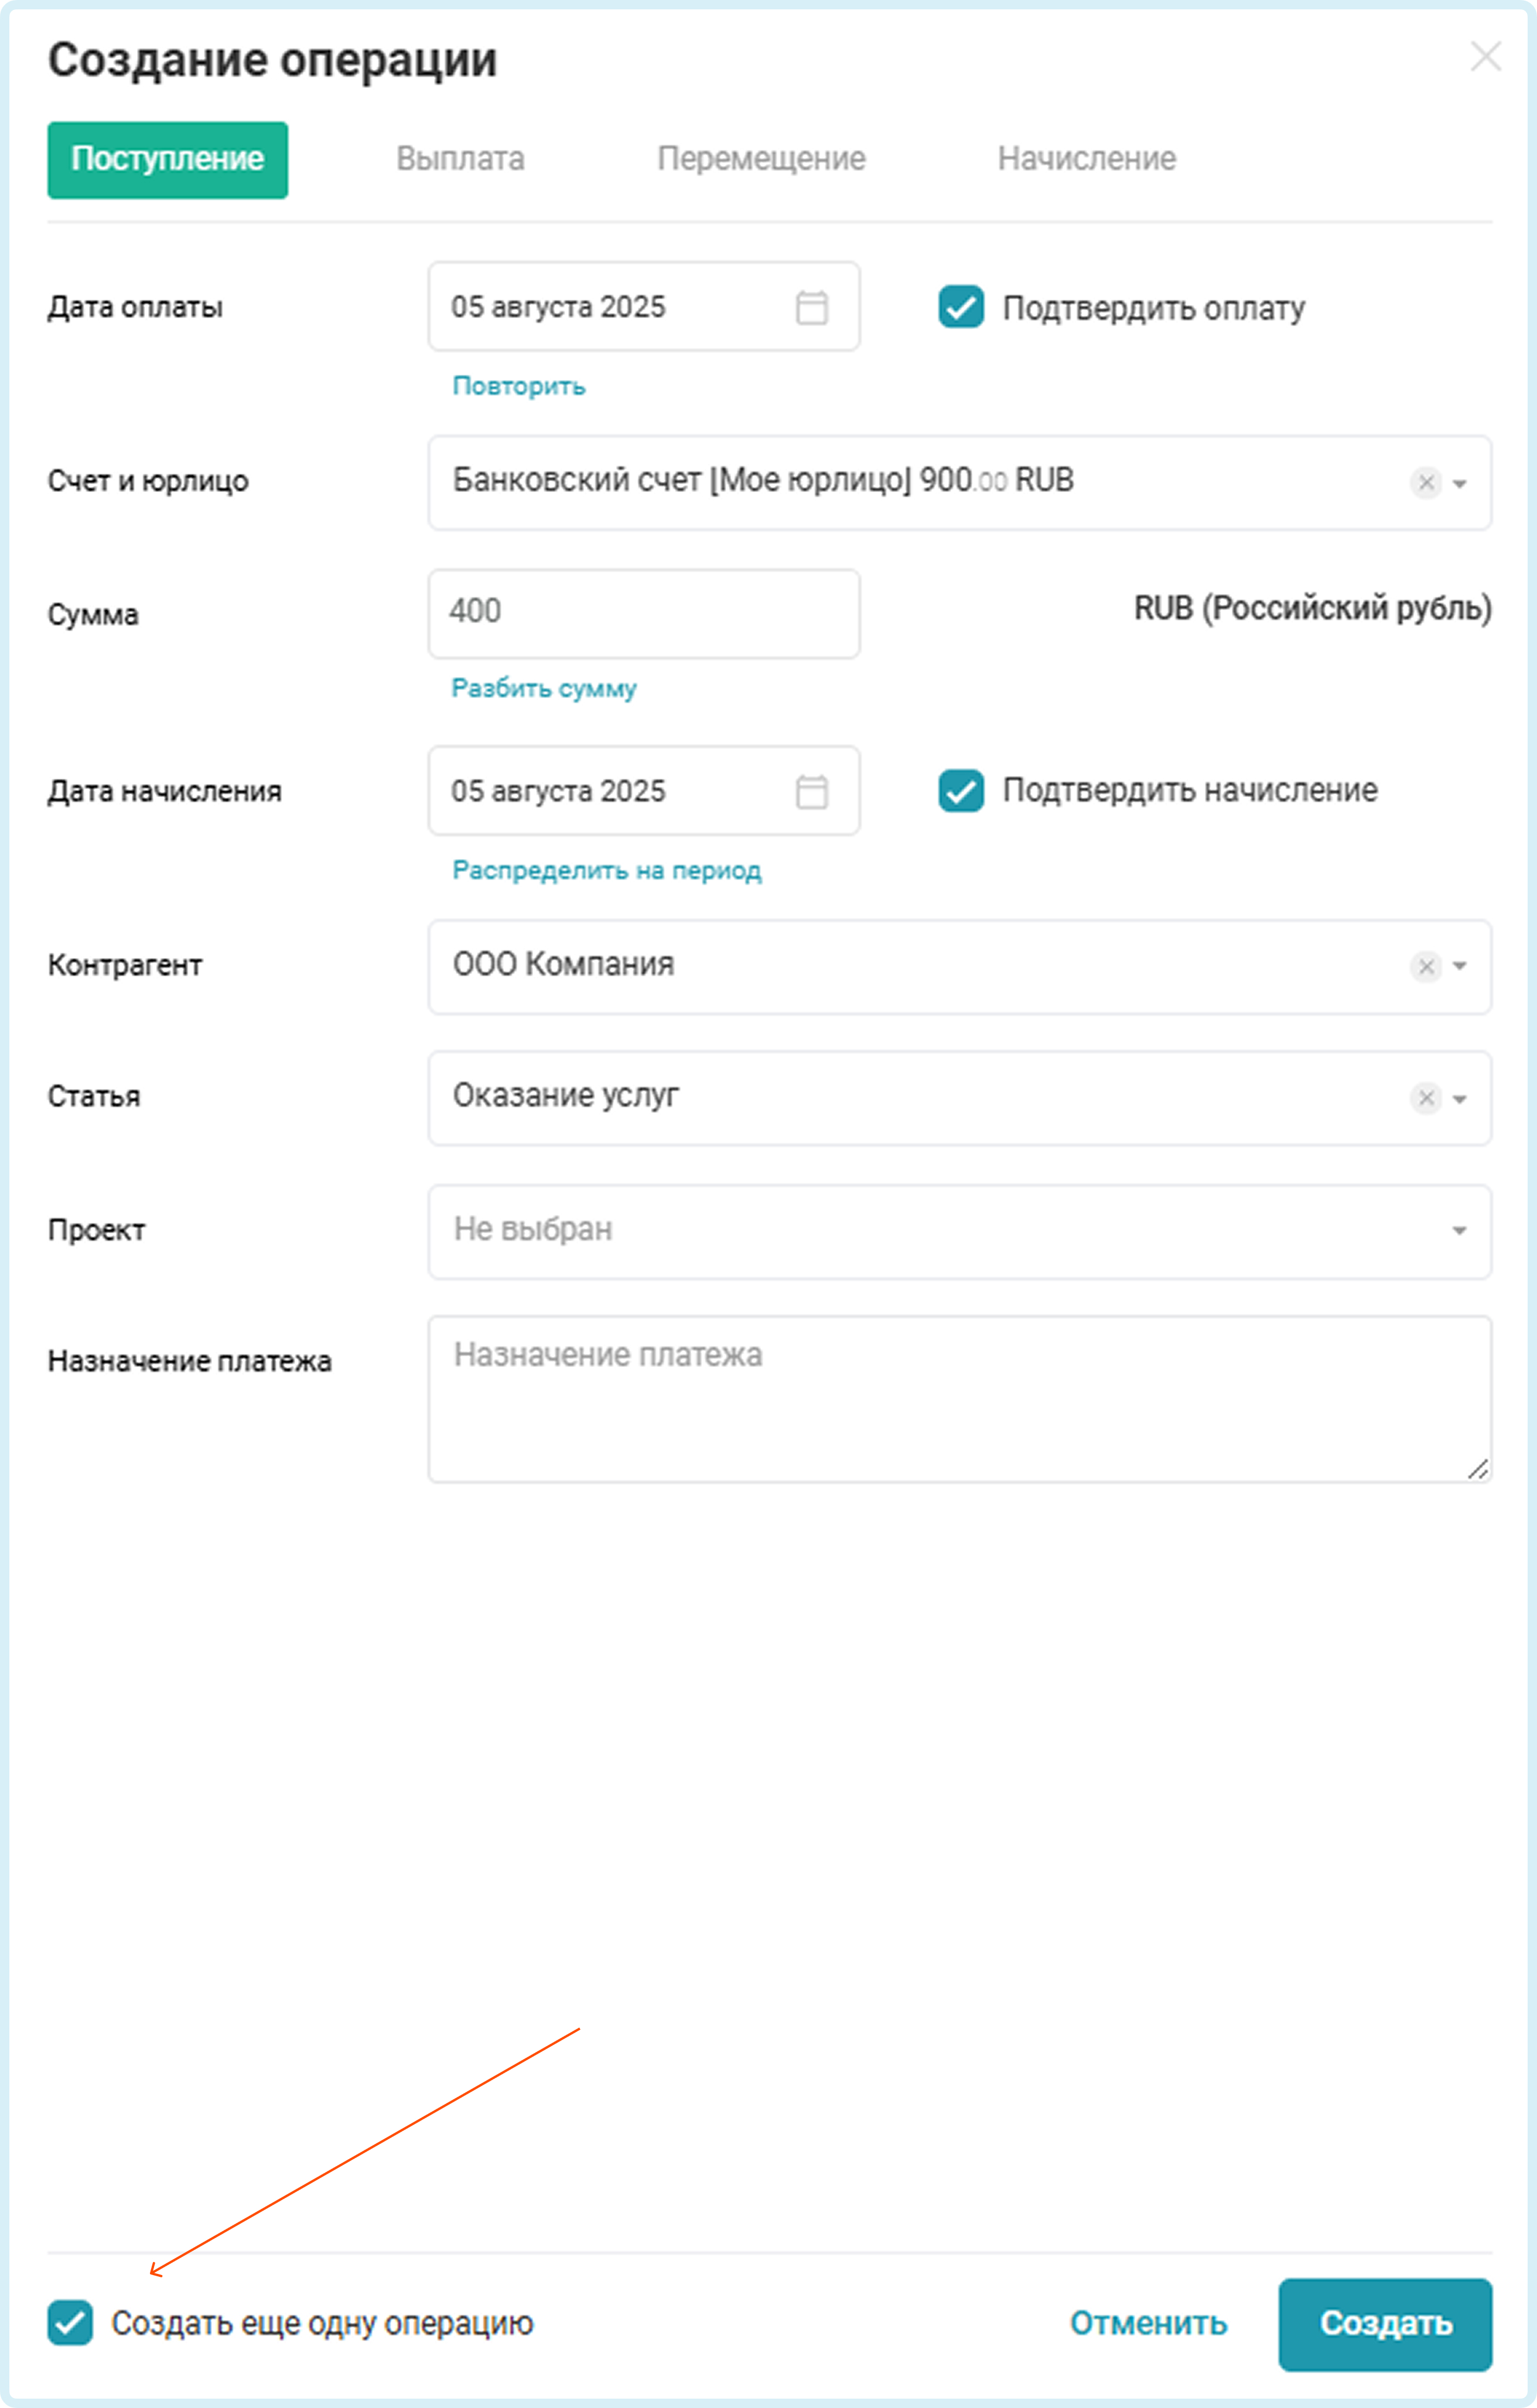
Task: Expand the Статья dropdown arrow
Action: tap(1460, 1099)
